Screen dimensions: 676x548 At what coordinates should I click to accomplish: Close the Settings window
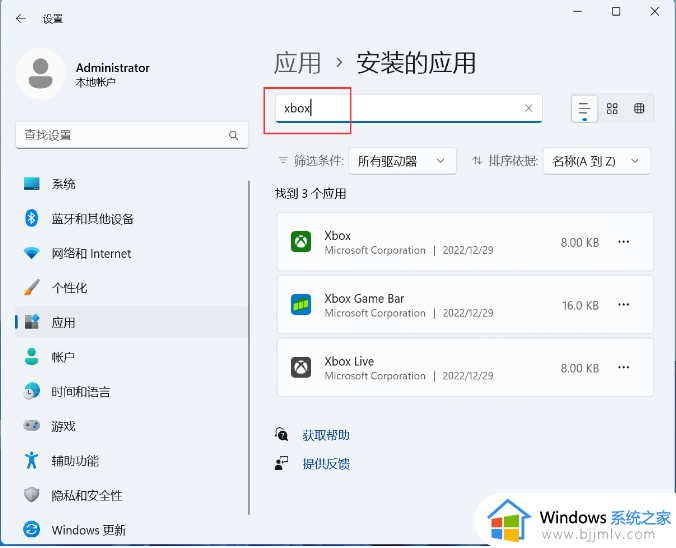(x=654, y=12)
